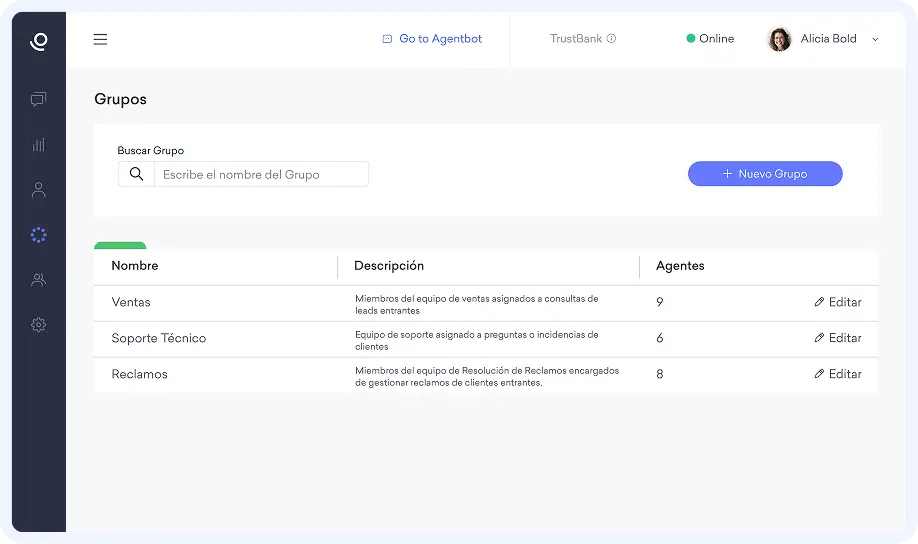Click Alicia Bold's profile avatar
The width and height of the screenshot is (918, 544).
(x=779, y=39)
